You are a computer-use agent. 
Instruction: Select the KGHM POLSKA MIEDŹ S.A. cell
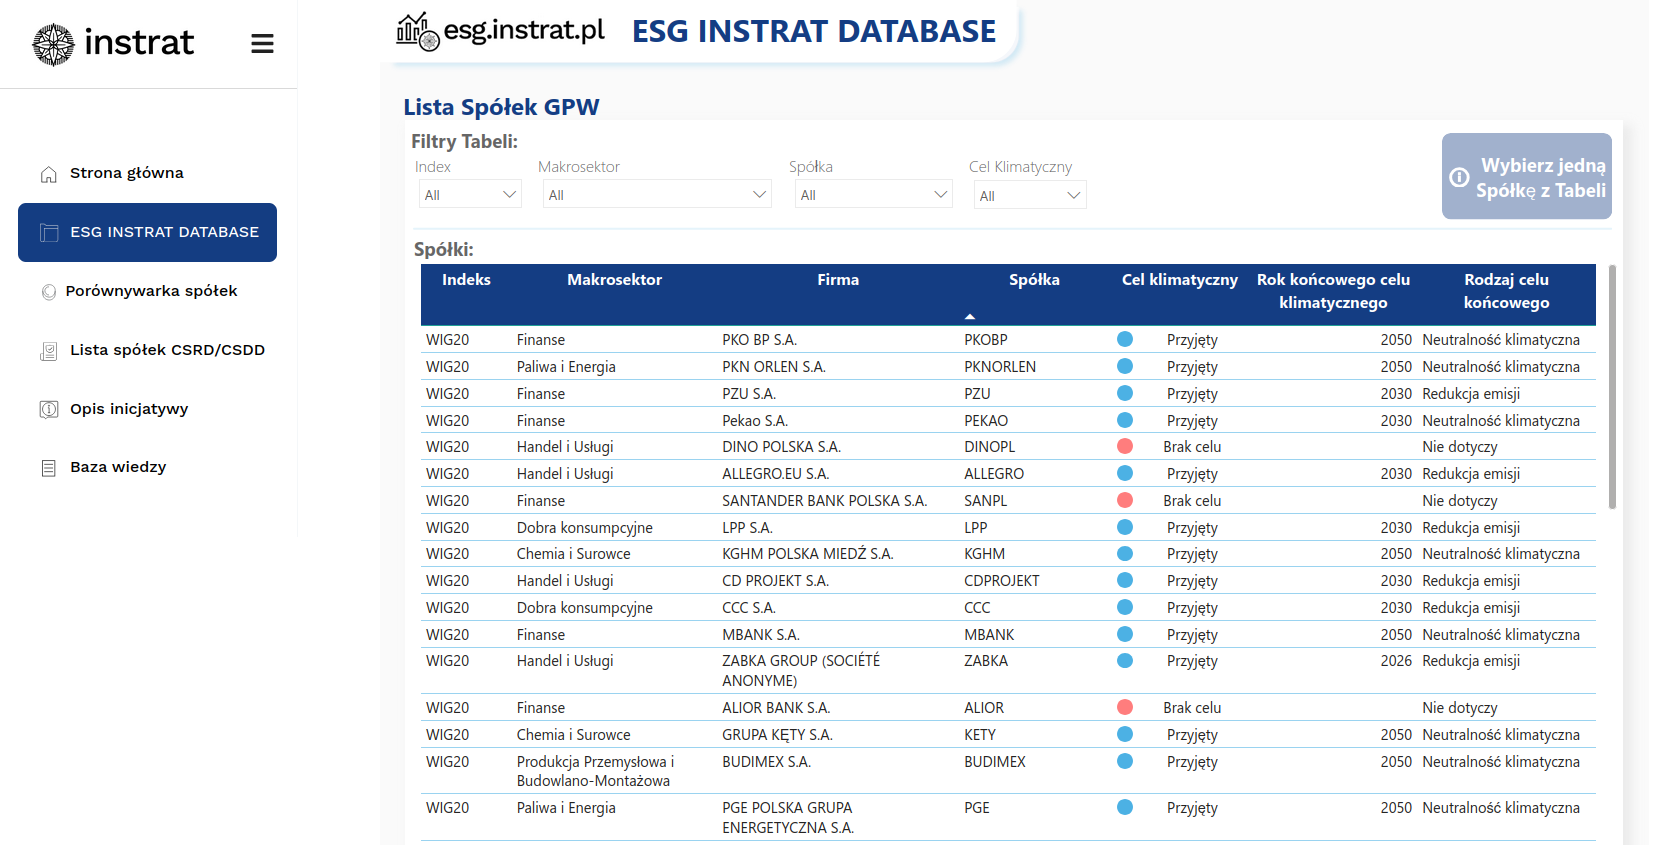click(x=807, y=554)
